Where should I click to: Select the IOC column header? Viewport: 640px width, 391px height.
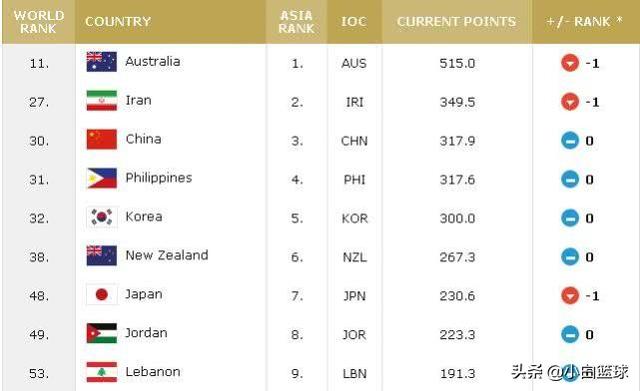click(354, 22)
